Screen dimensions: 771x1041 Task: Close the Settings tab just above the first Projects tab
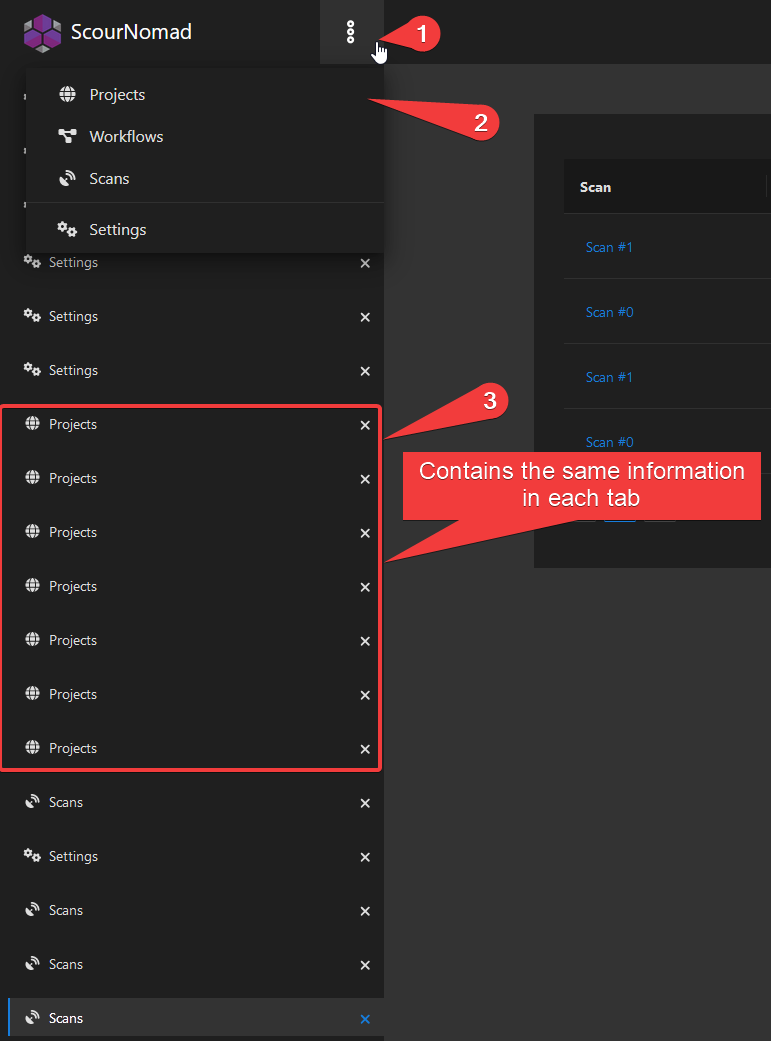point(365,371)
